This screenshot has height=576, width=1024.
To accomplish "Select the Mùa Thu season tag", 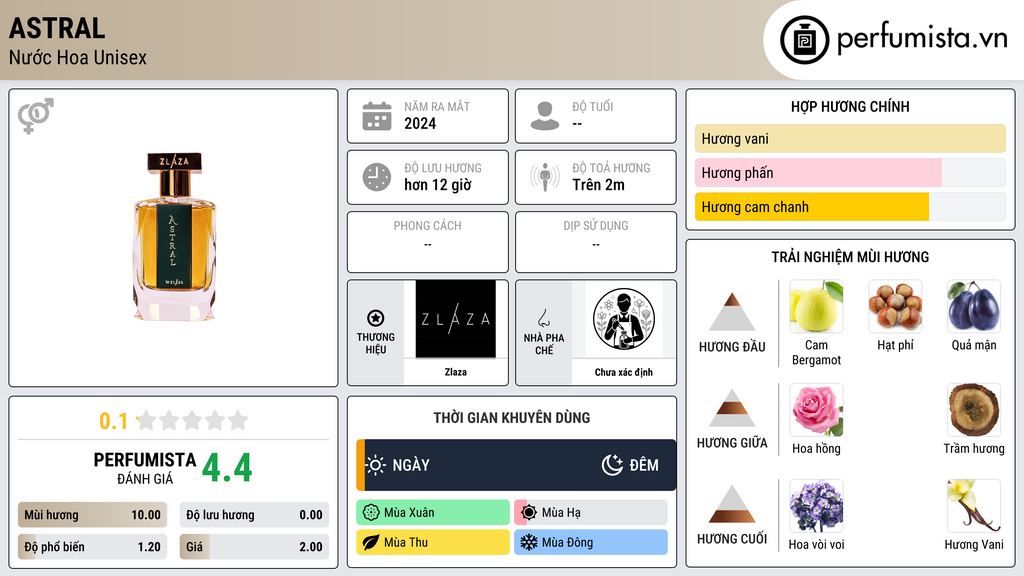I will pyautogui.click(x=433, y=542).
